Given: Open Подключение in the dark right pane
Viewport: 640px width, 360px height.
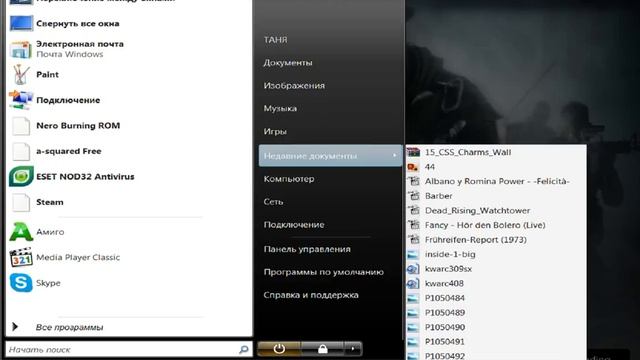Looking at the screenshot, I should coord(294,224).
